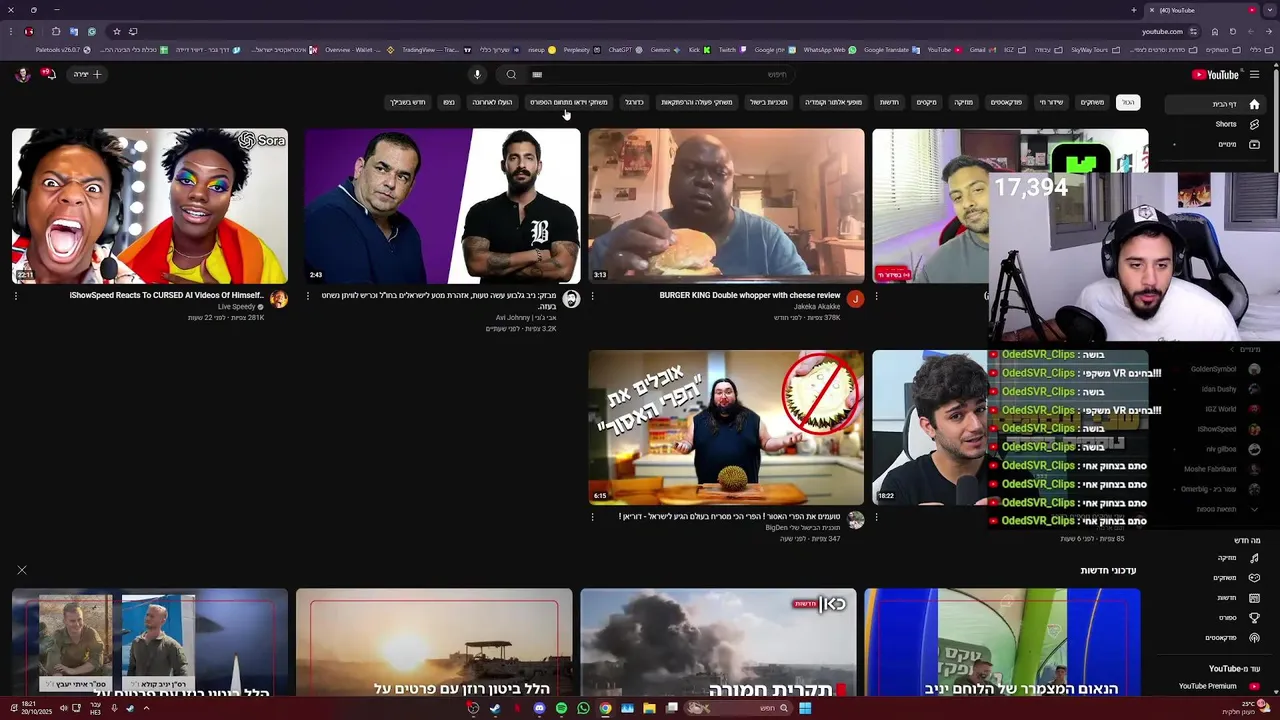Open the Podcasts icon in sidebar
Viewport: 1280px width, 720px height.
tap(1254, 638)
